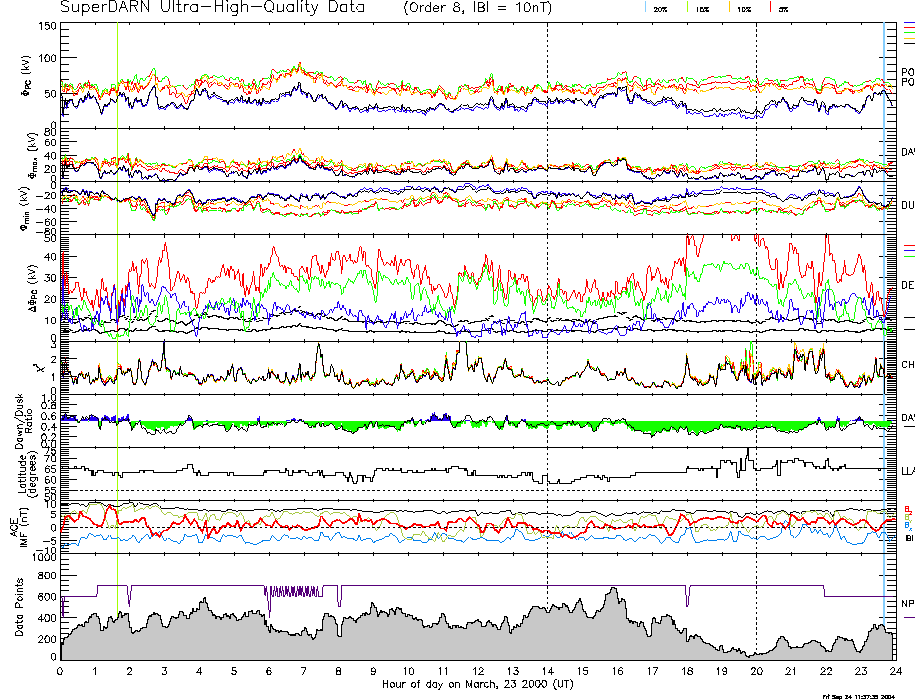This screenshot has width=915, height=700.
Task: Click the 150 tick on the top panel
Action: [x=46, y=25]
